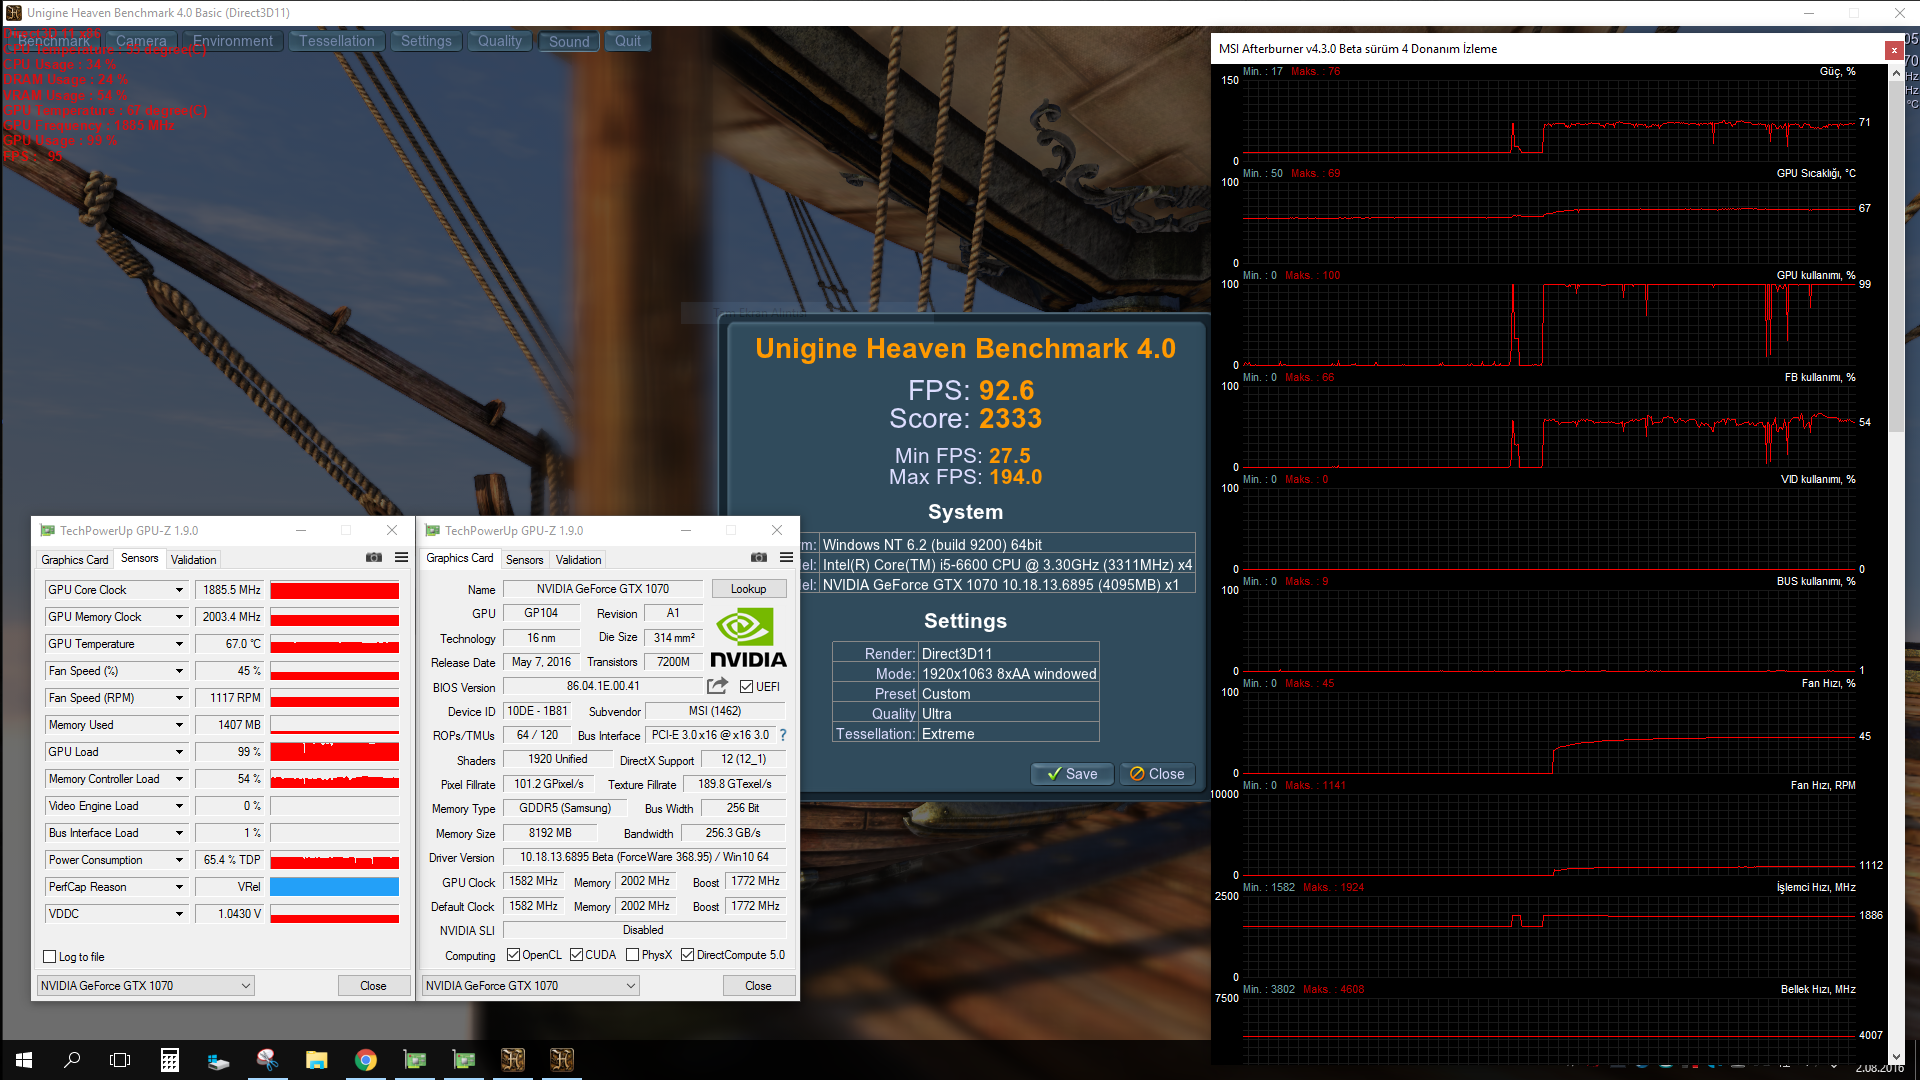Screen dimensions: 1920x1080
Task: Open the Heaven Quality menu
Action: (500, 41)
